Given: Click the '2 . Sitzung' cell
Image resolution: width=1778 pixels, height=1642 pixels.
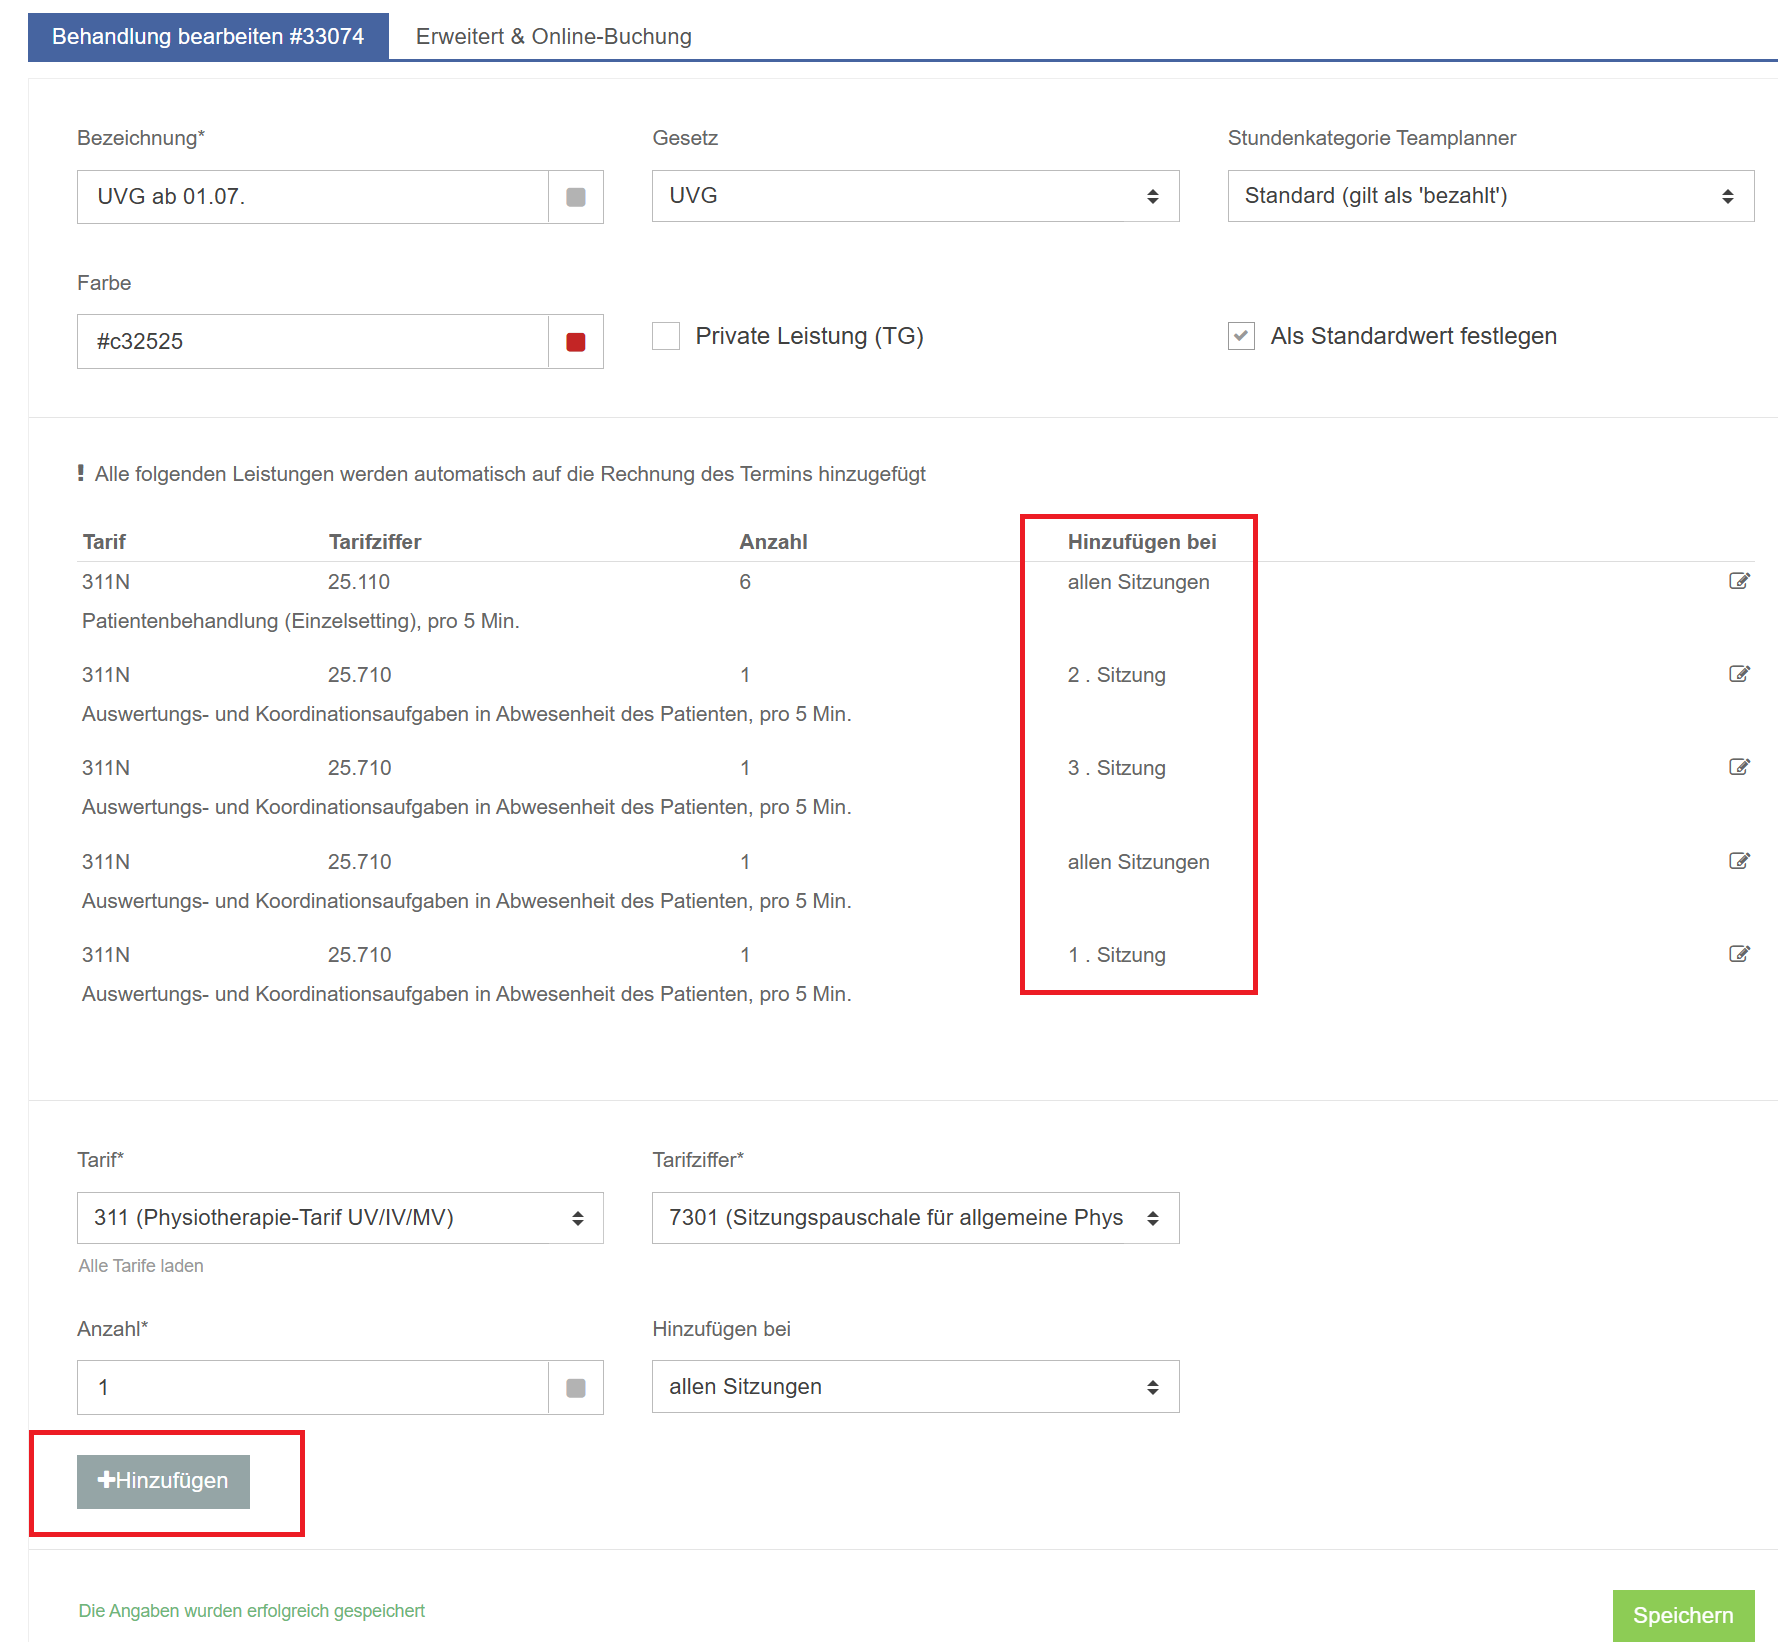Looking at the screenshot, I should [1117, 675].
